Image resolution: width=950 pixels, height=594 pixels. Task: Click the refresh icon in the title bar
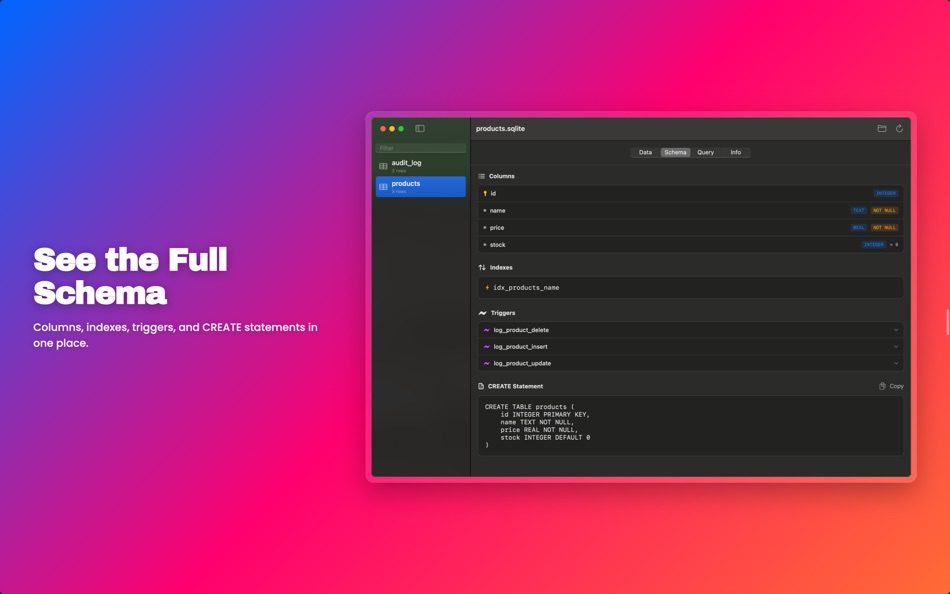pyautogui.click(x=898, y=128)
